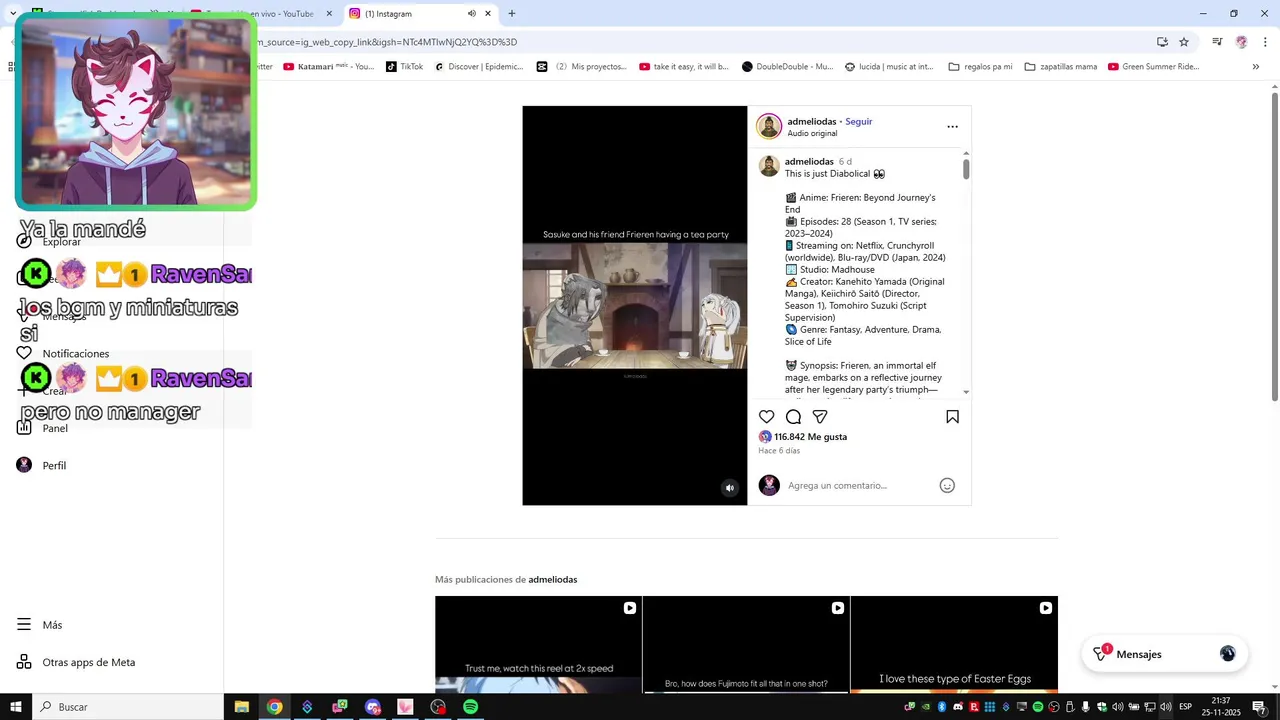Install the app via the address bar icon
The height and width of the screenshot is (720, 1280).
pos(1162,42)
